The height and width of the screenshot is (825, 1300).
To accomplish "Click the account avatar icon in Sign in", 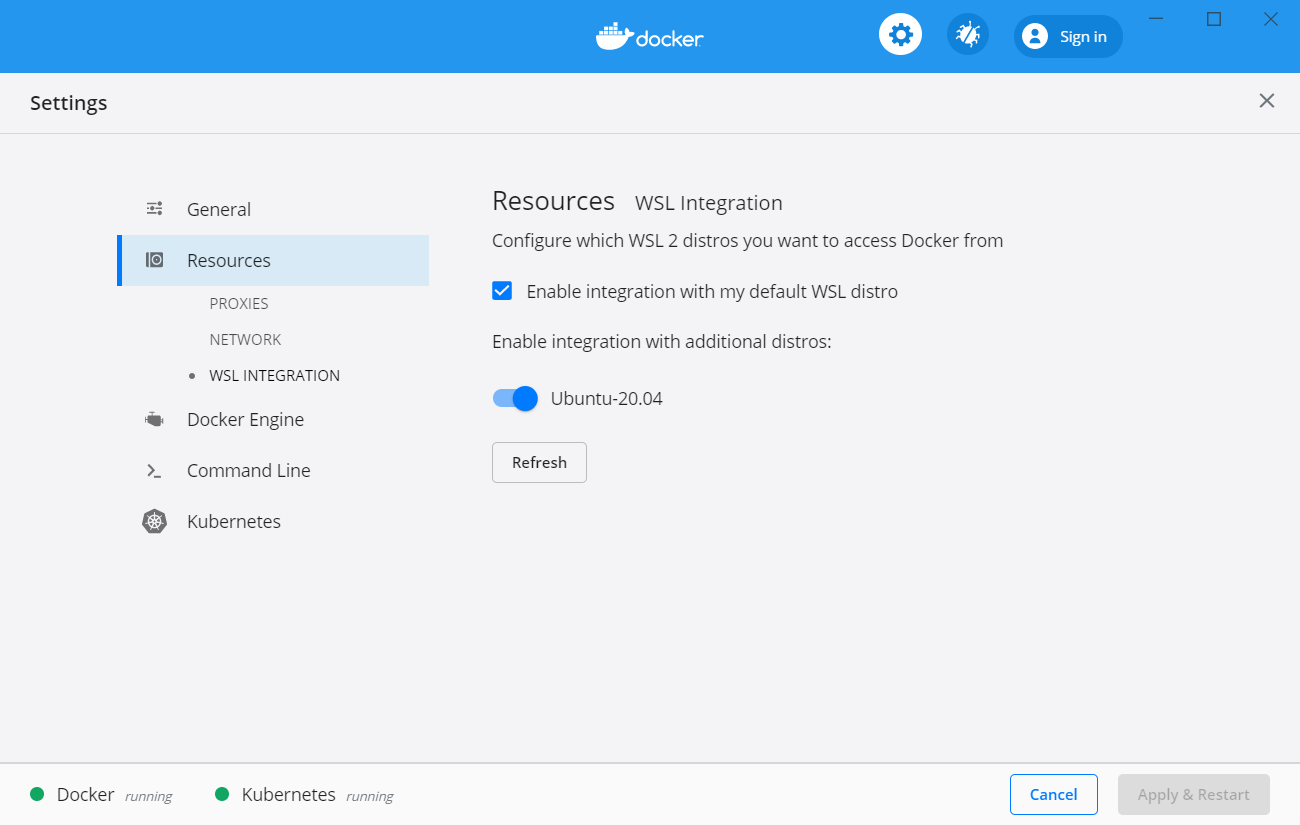I will (1035, 37).
